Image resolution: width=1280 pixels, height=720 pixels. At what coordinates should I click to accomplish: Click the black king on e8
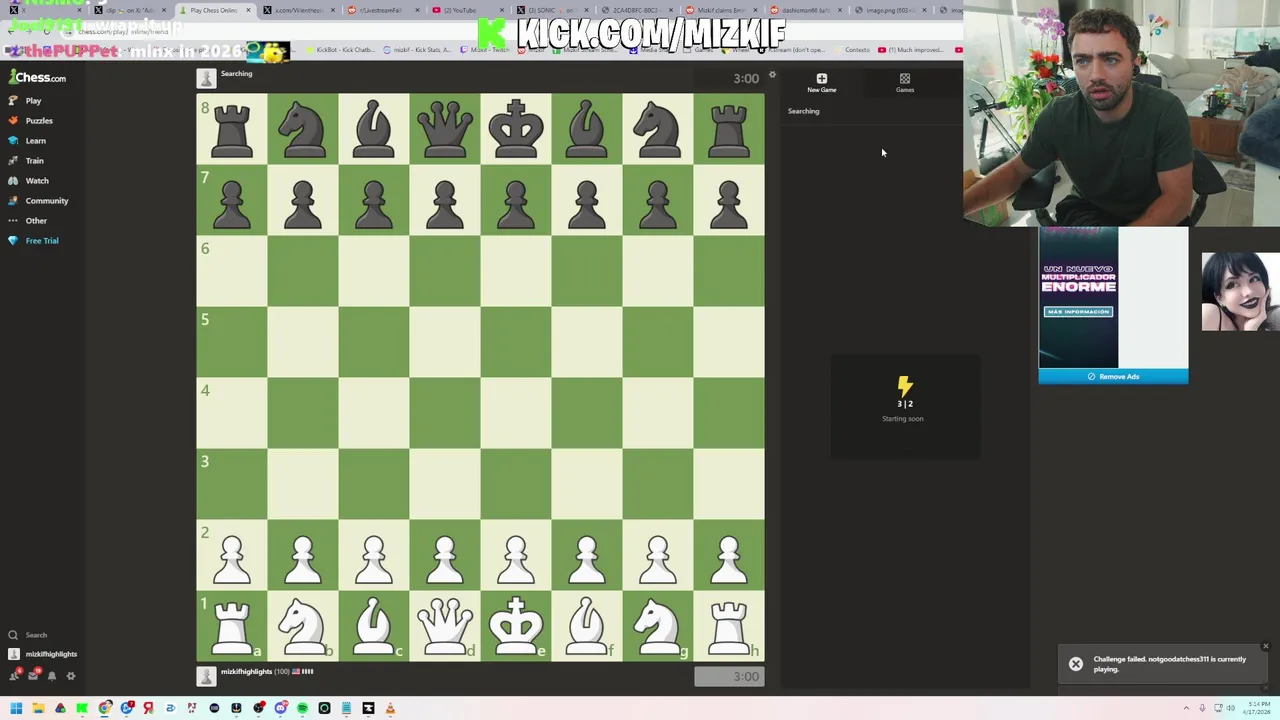click(516, 129)
